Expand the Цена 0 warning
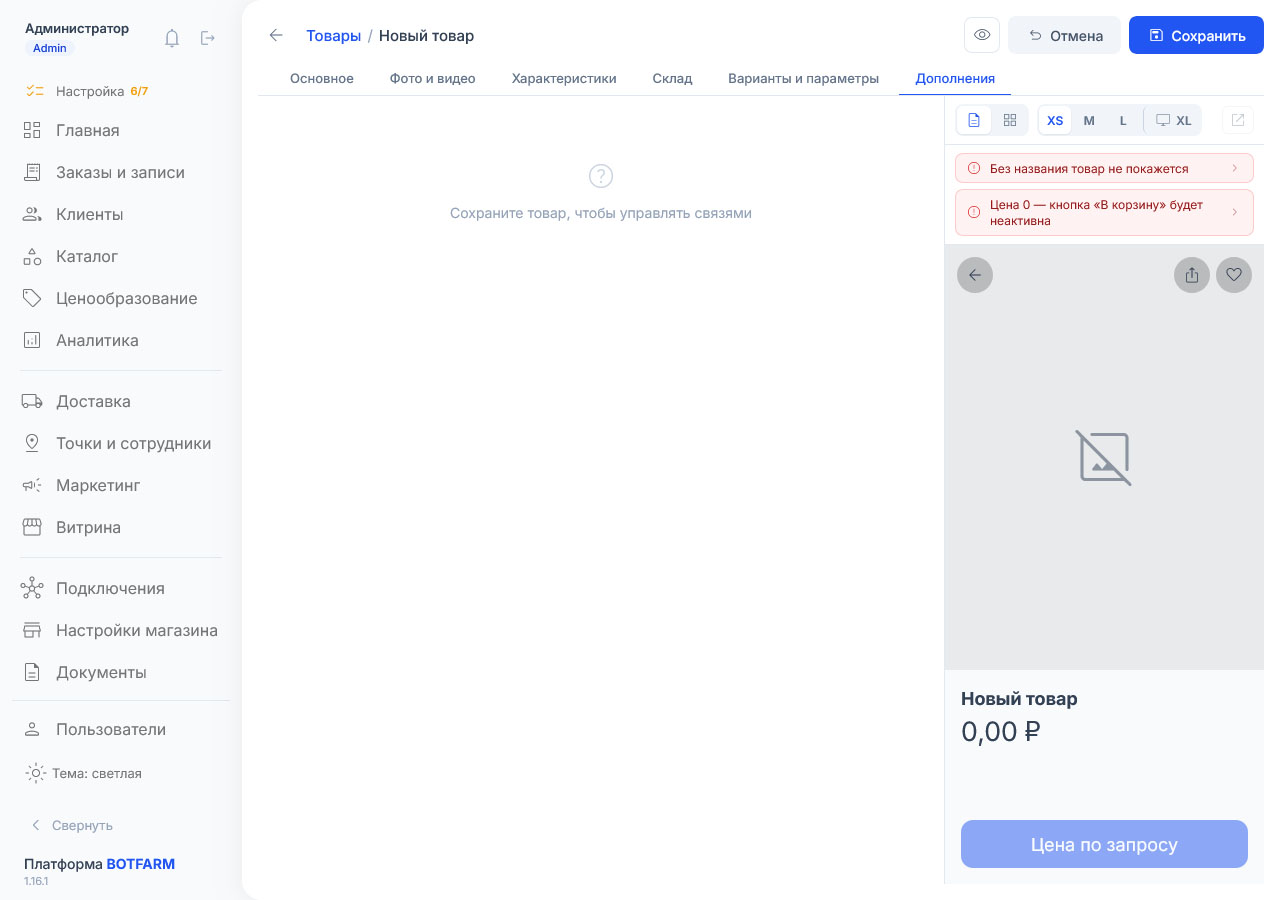The width and height of the screenshot is (1280, 900). [1104, 212]
